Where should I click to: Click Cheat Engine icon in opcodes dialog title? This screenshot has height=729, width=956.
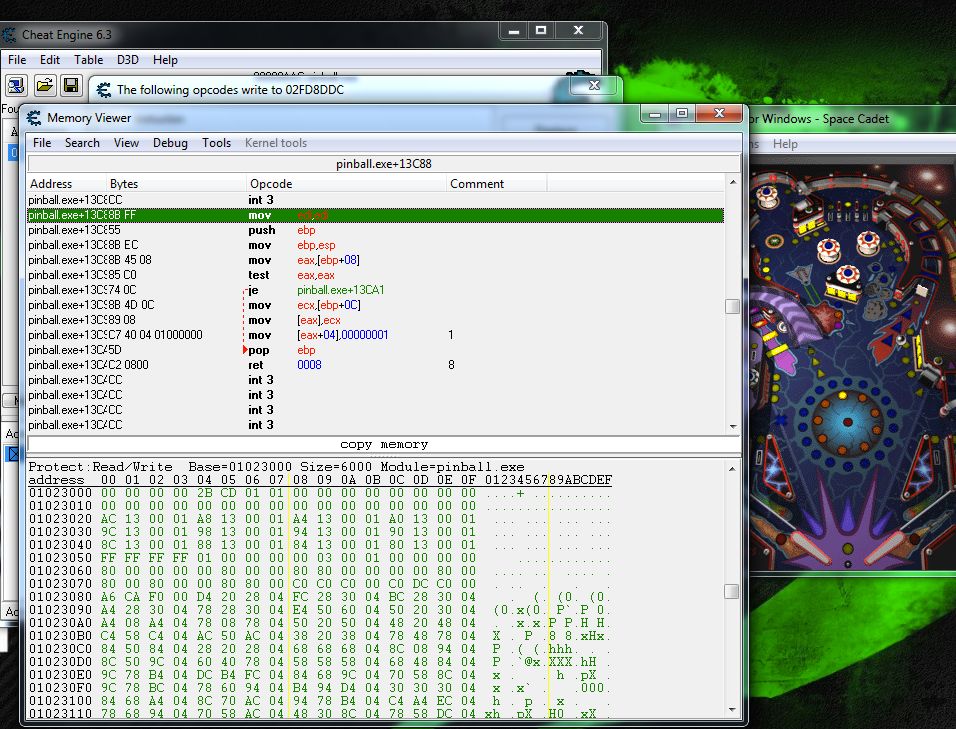(x=104, y=90)
